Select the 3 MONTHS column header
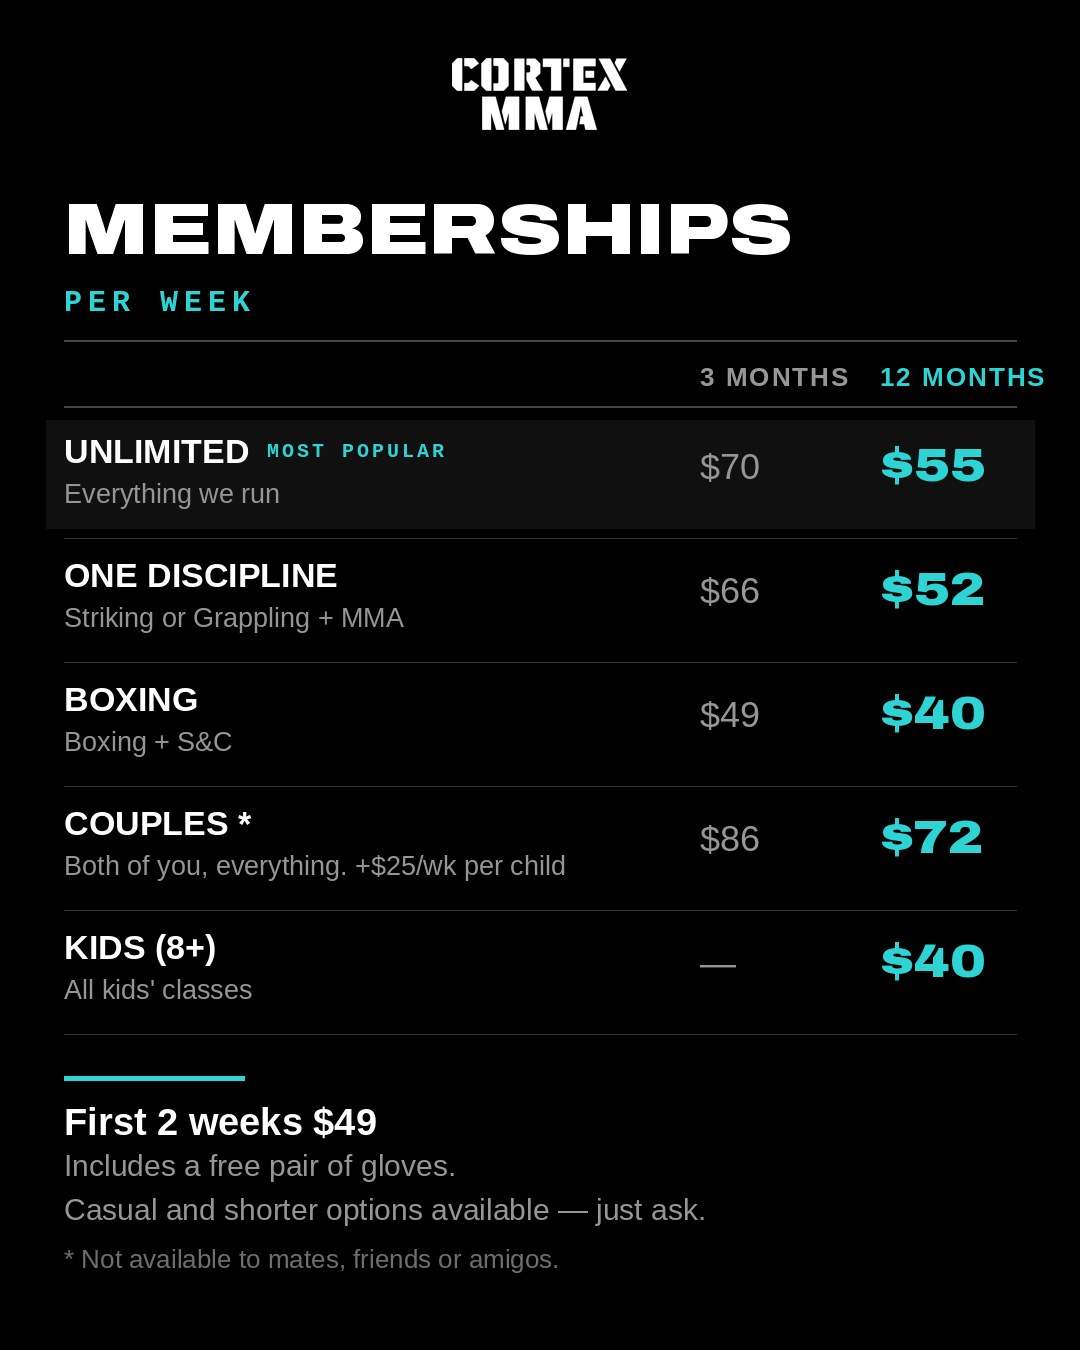 [x=774, y=377]
